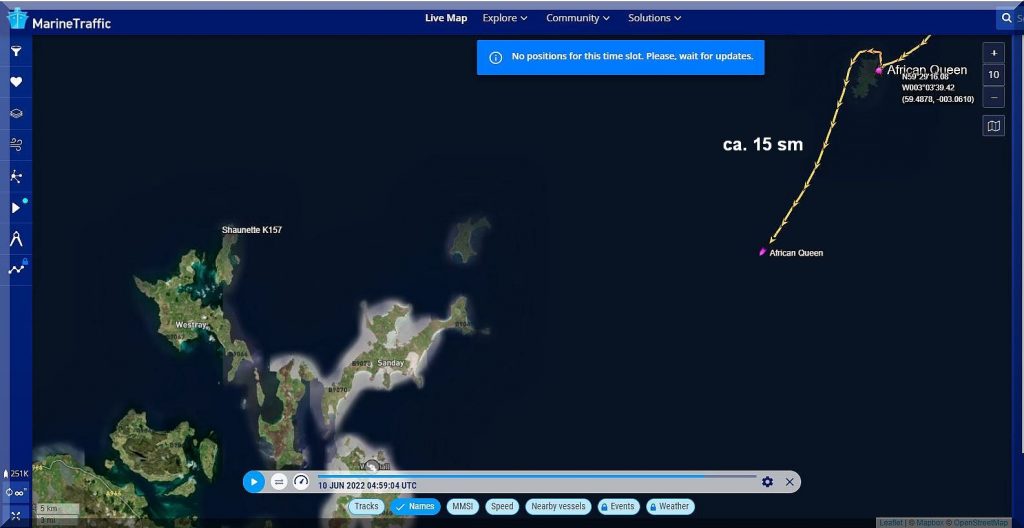
Task: Click the playback speed gauge icon
Action: (x=301, y=482)
